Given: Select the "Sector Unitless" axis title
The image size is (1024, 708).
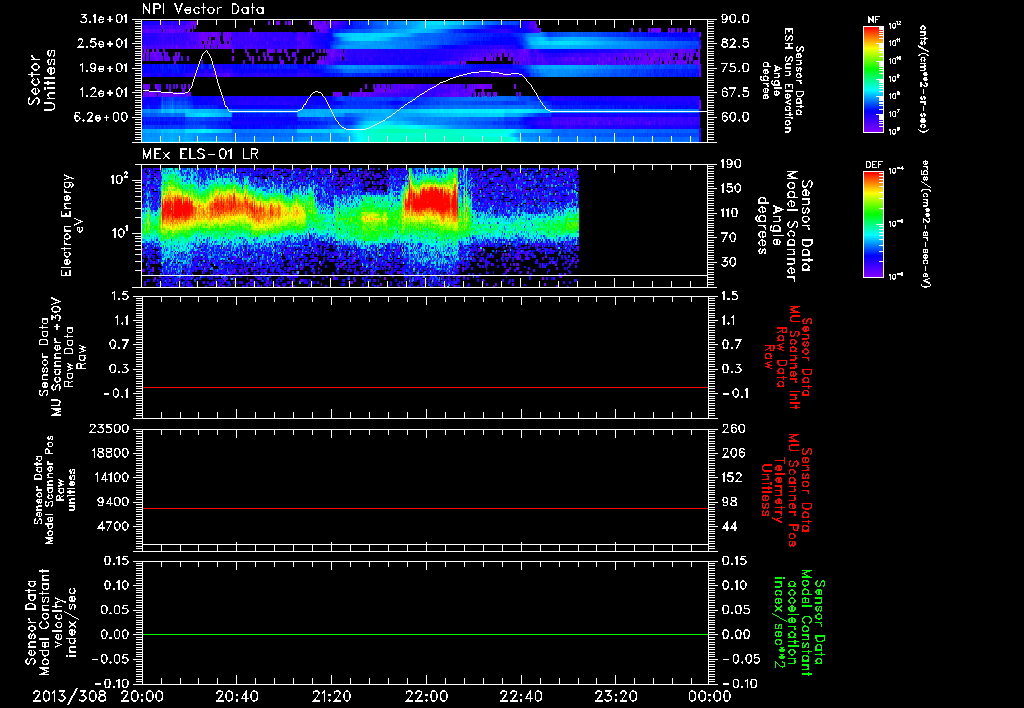Looking at the screenshot, I should point(42,80).
